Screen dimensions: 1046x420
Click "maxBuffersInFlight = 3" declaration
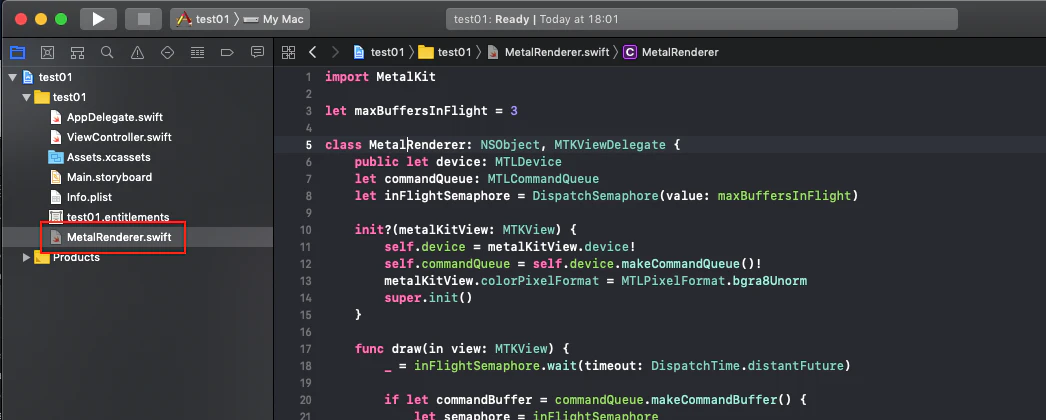tap(436, 111)
